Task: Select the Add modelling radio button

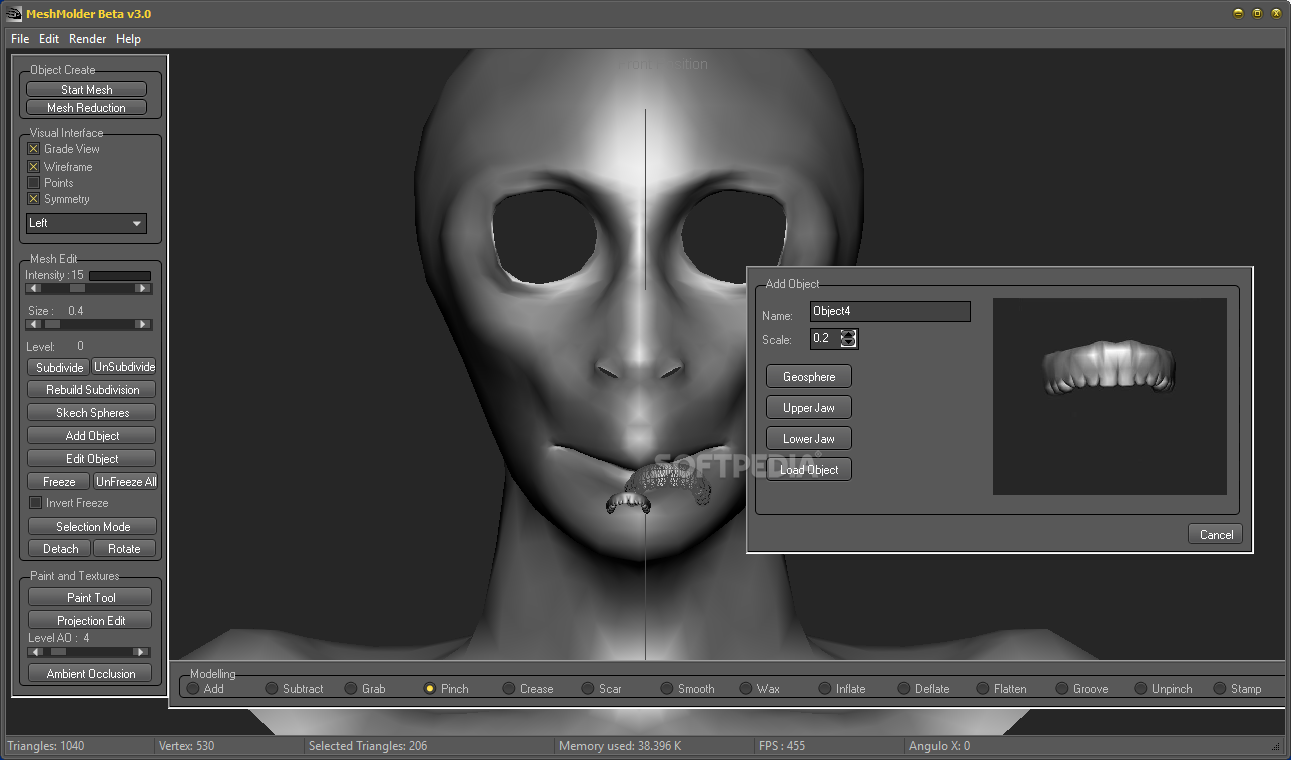Action: [x=193, y=688]
